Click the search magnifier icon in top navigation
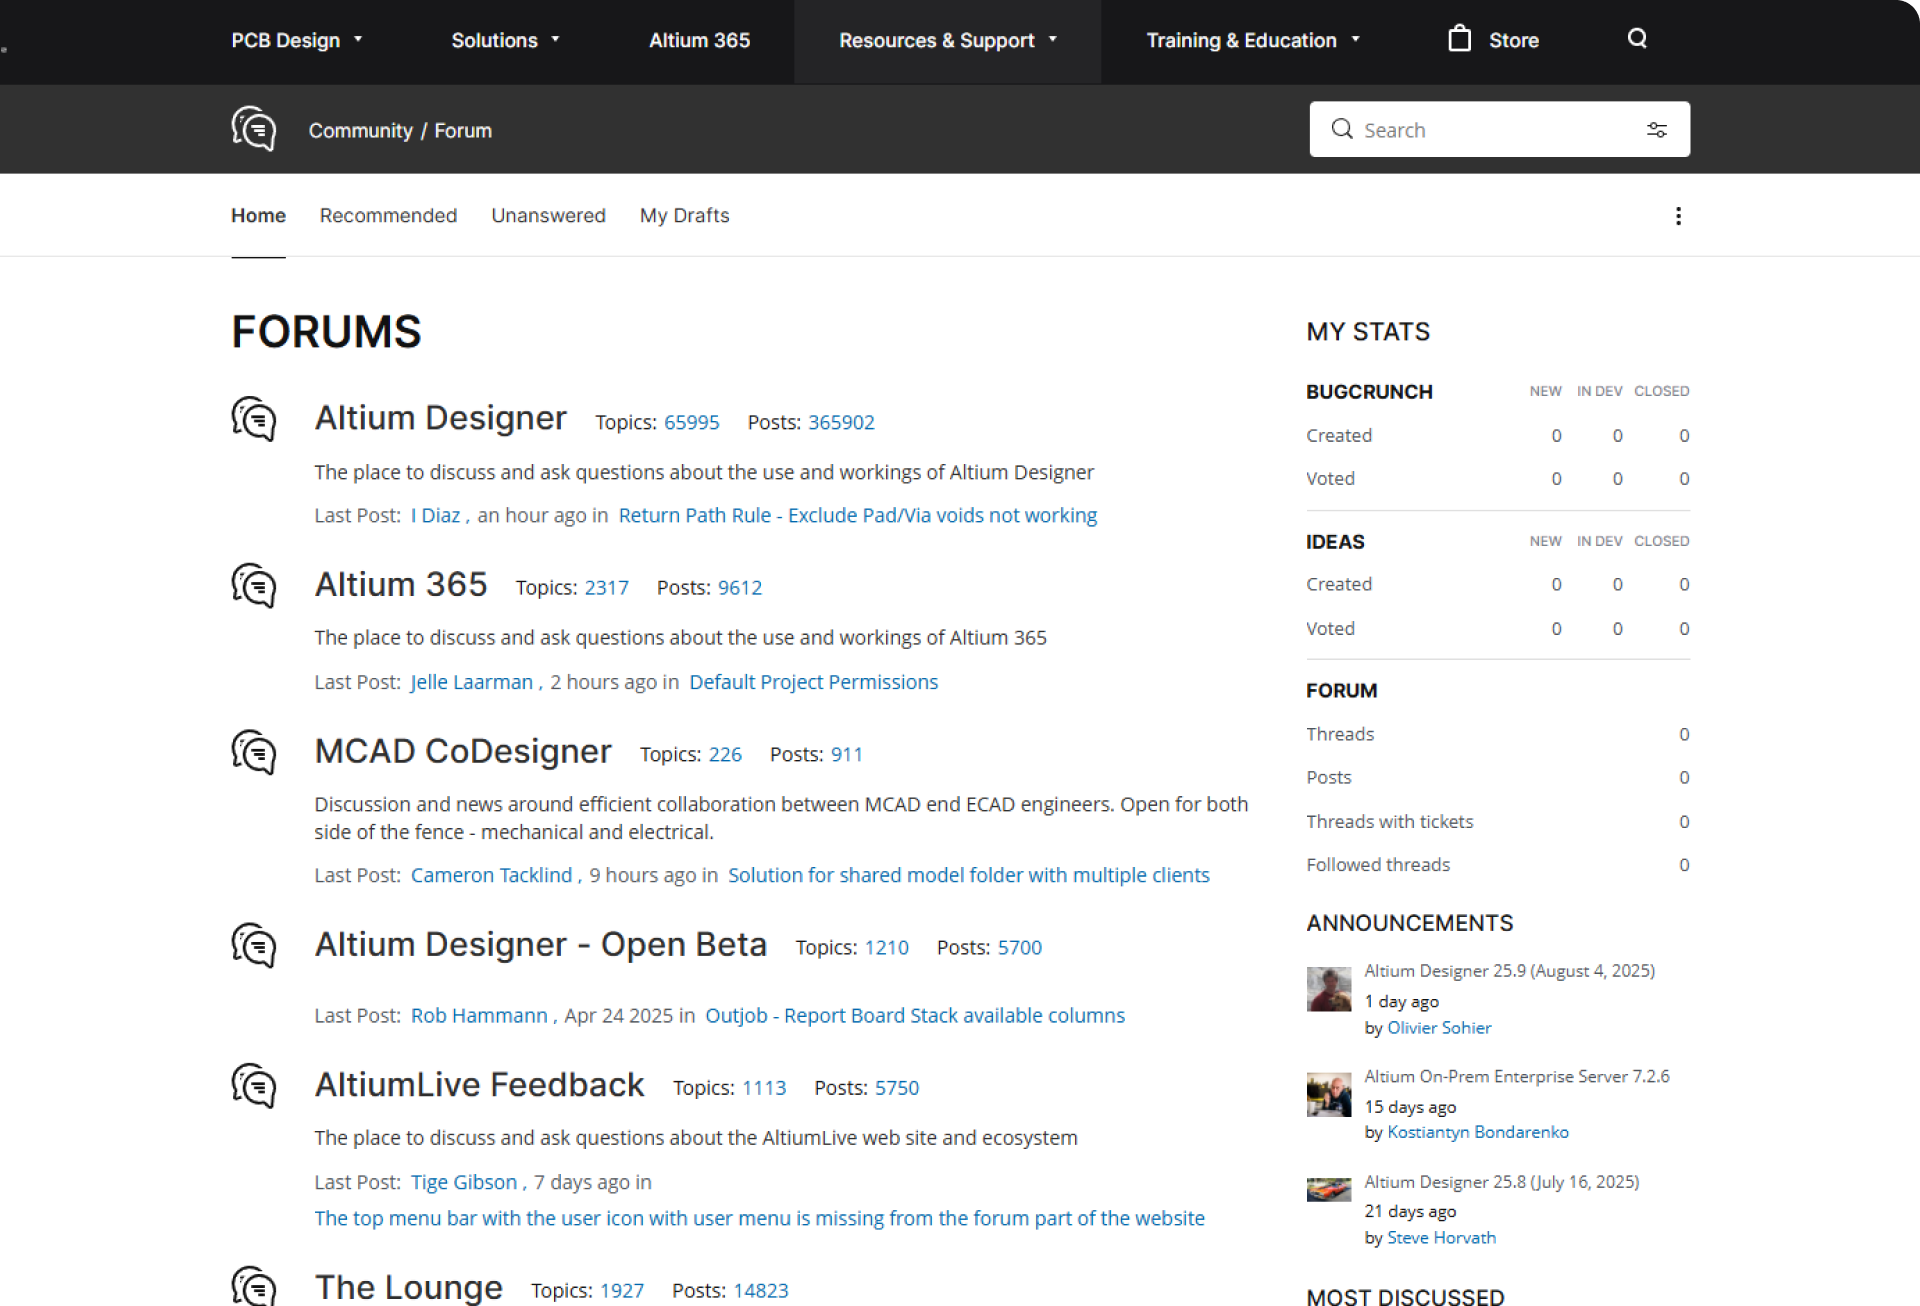The image size is (1920, 1306). click(x=1636, y=39)
